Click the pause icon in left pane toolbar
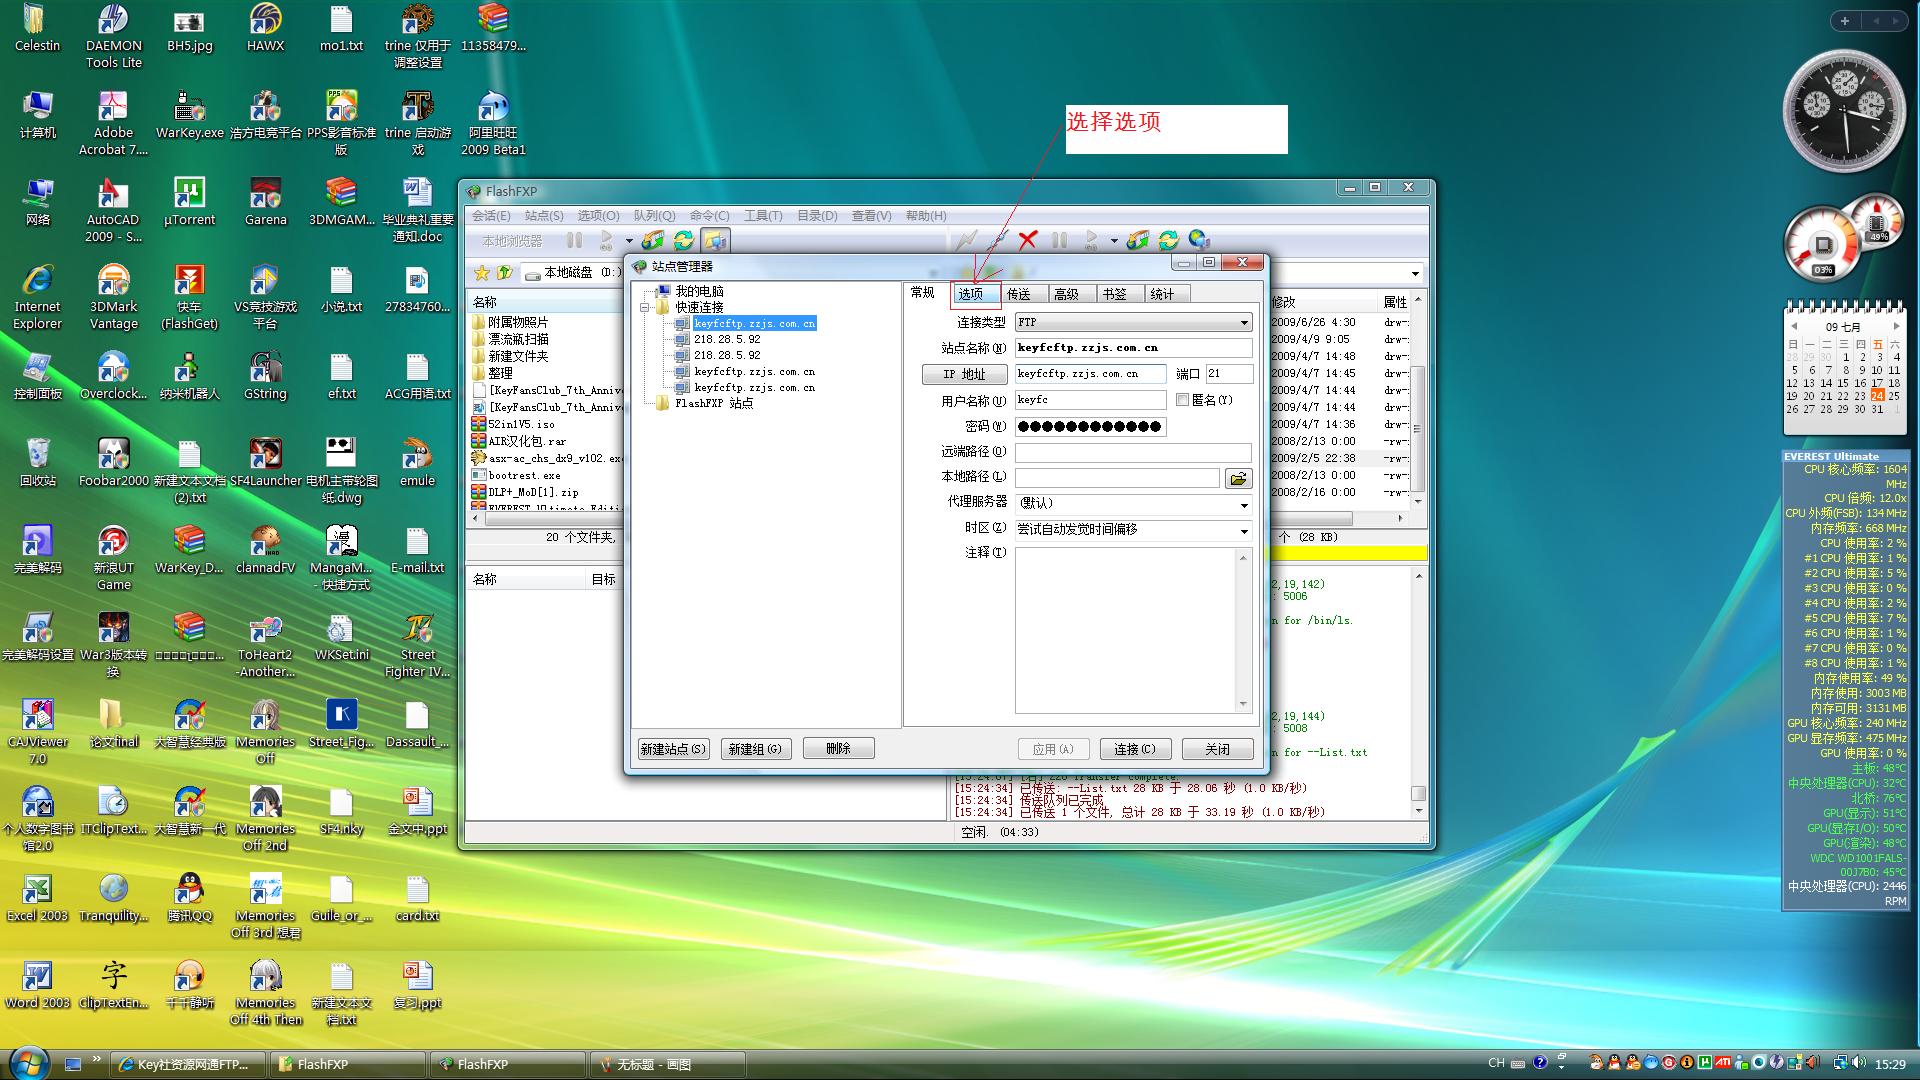The image size is (1920, 1080). [x=574, y=240]
